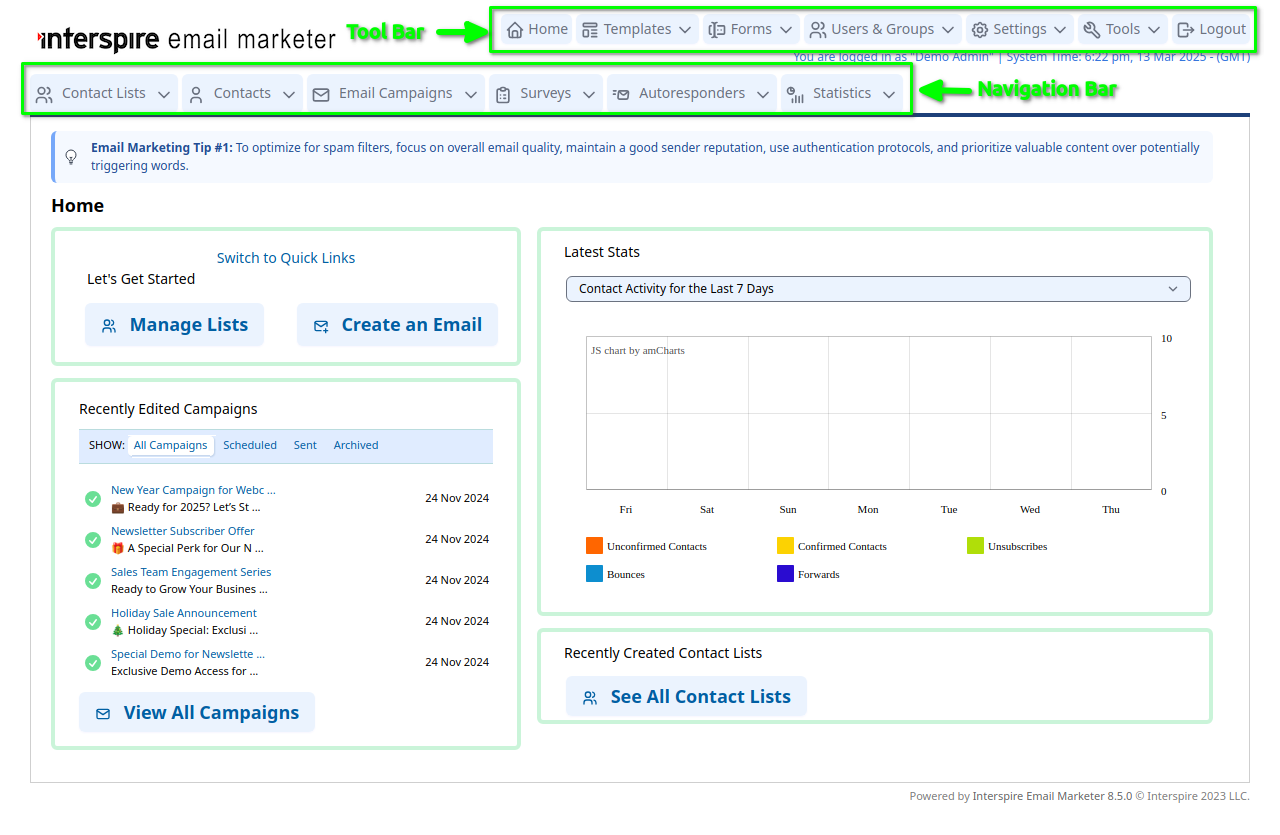The width and height of the screenshot is (1280, 835).
Task: Click the green checkmark beside Holiday Sale Announcement
Action: (92, 621)
